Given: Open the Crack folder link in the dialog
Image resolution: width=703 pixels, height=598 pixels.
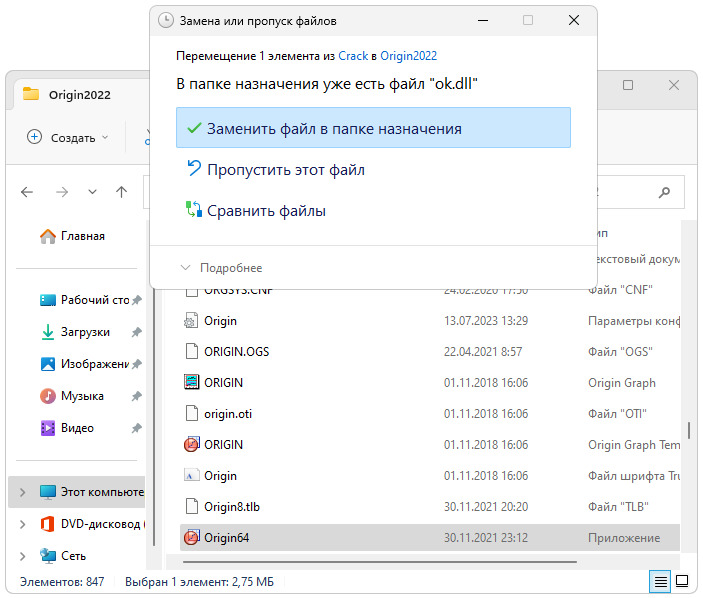Looking at the screenshot, I should coord(353,56).
